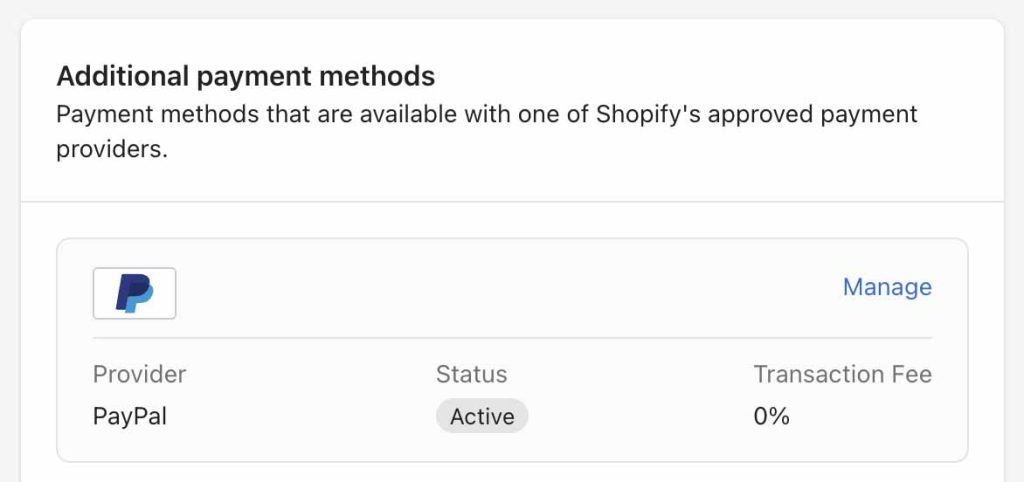Click the blank area below the Active badge

(482, 446)
